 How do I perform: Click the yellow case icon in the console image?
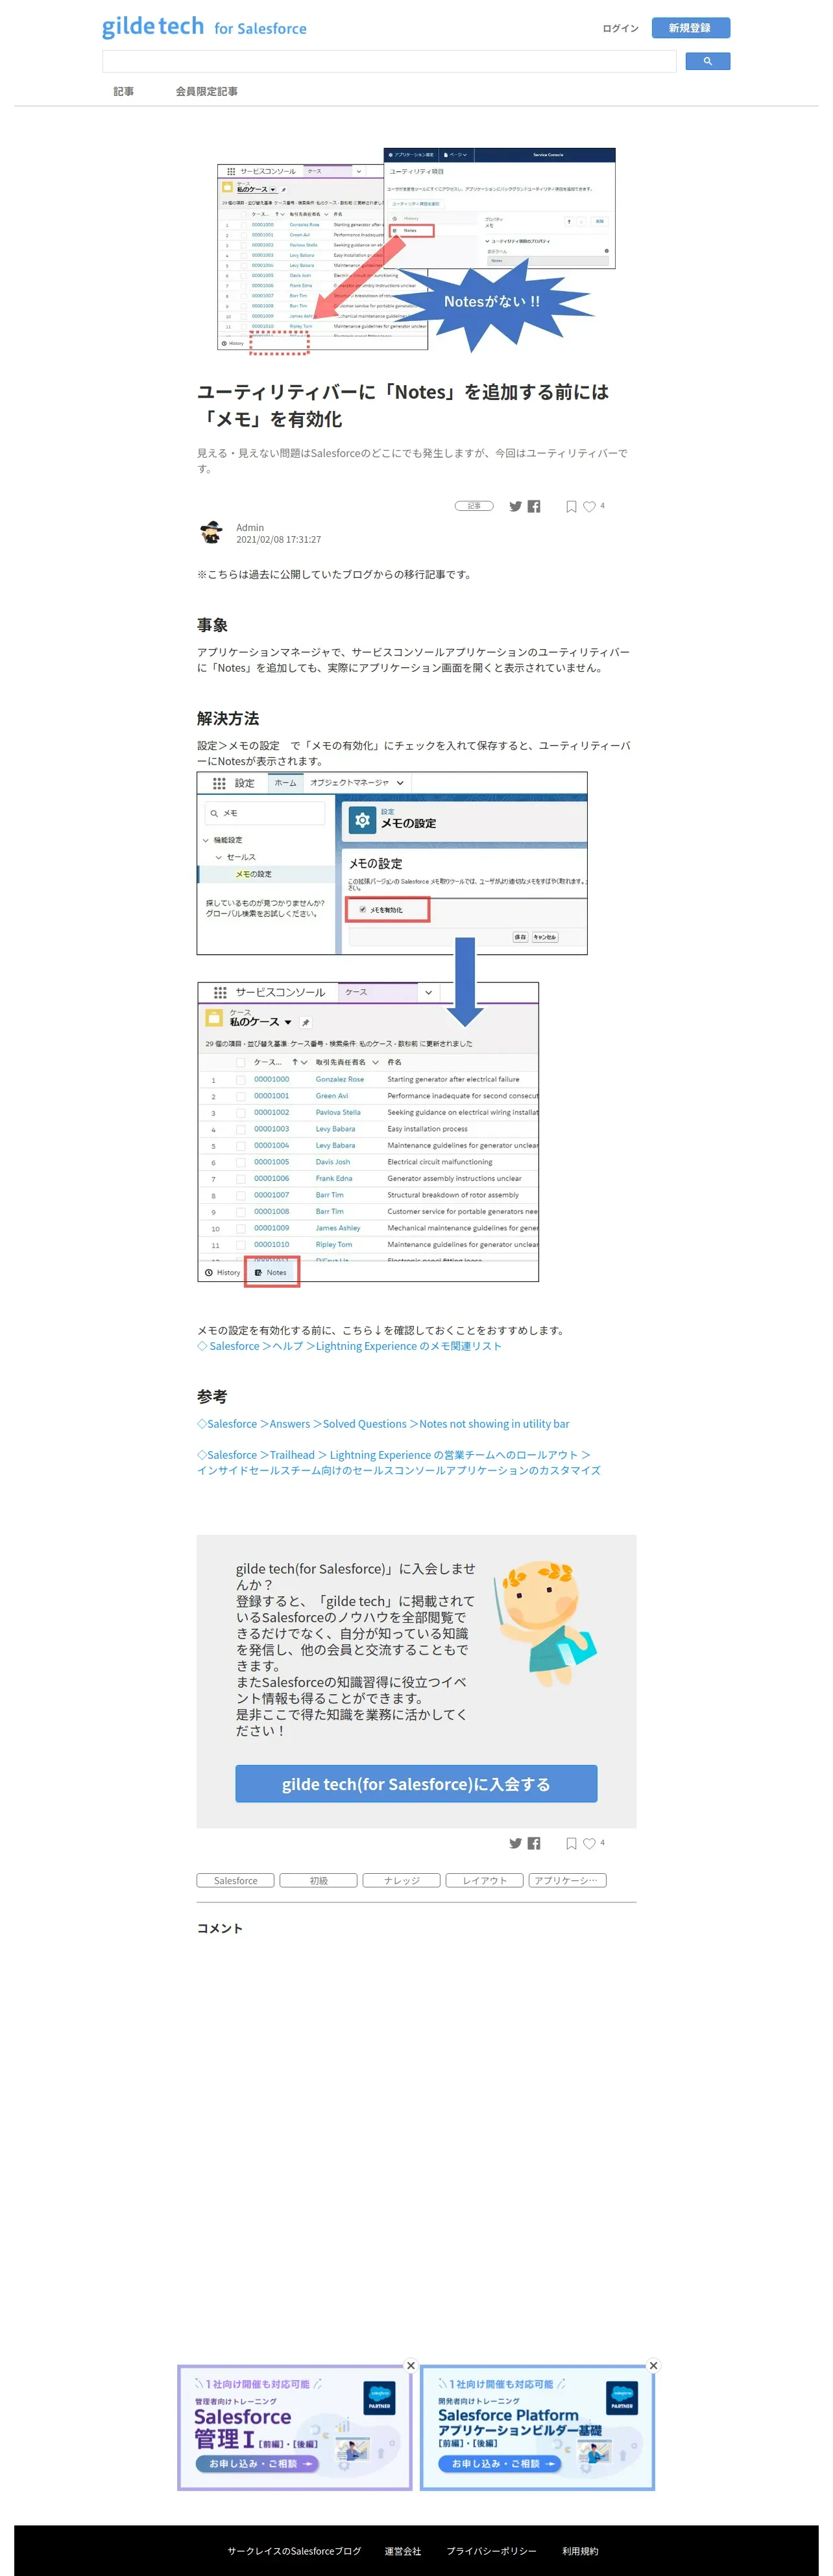[x=213, y=1018]
